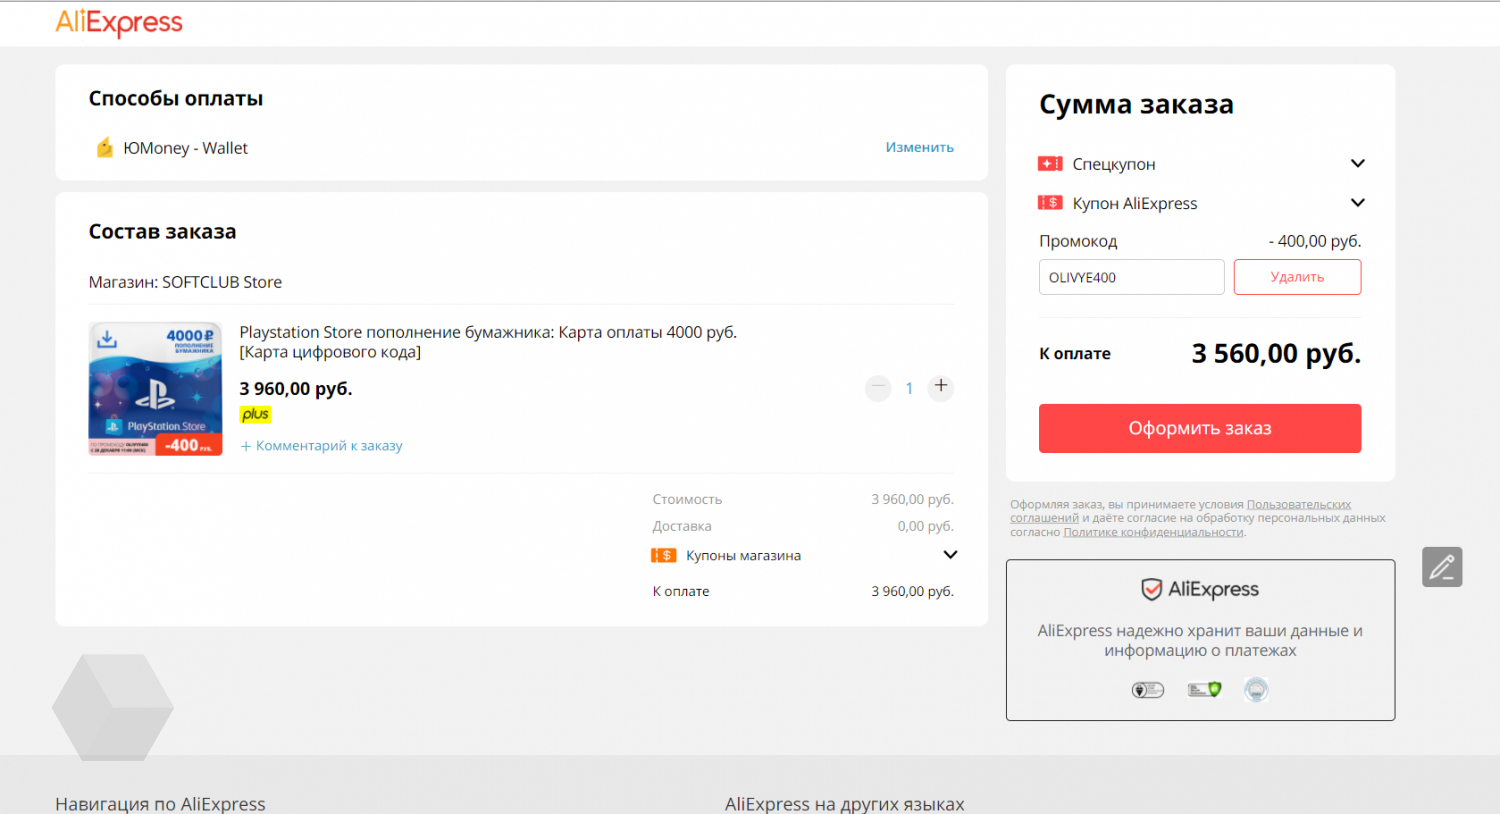Click the yellow plus badge
This screenshot has height=814, width=1500.
(255, 414)
